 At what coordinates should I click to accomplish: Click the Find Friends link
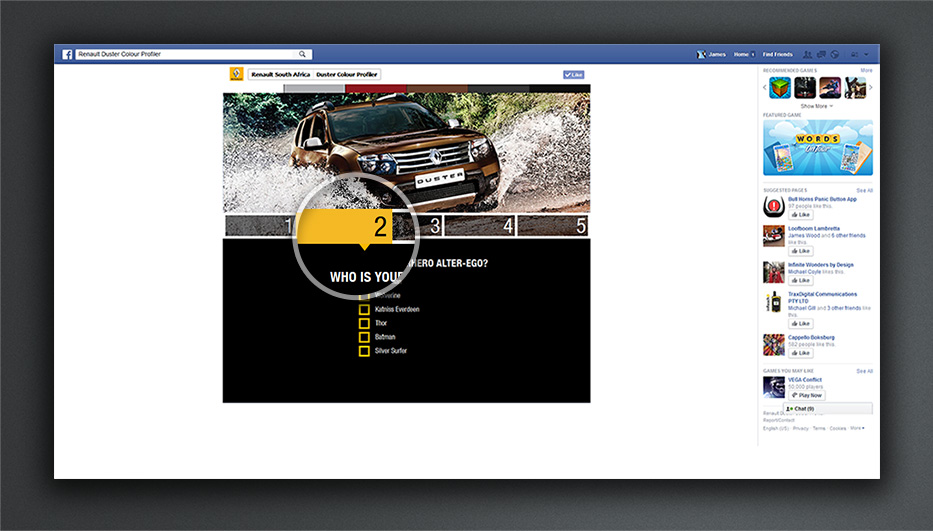click(777, 54)
